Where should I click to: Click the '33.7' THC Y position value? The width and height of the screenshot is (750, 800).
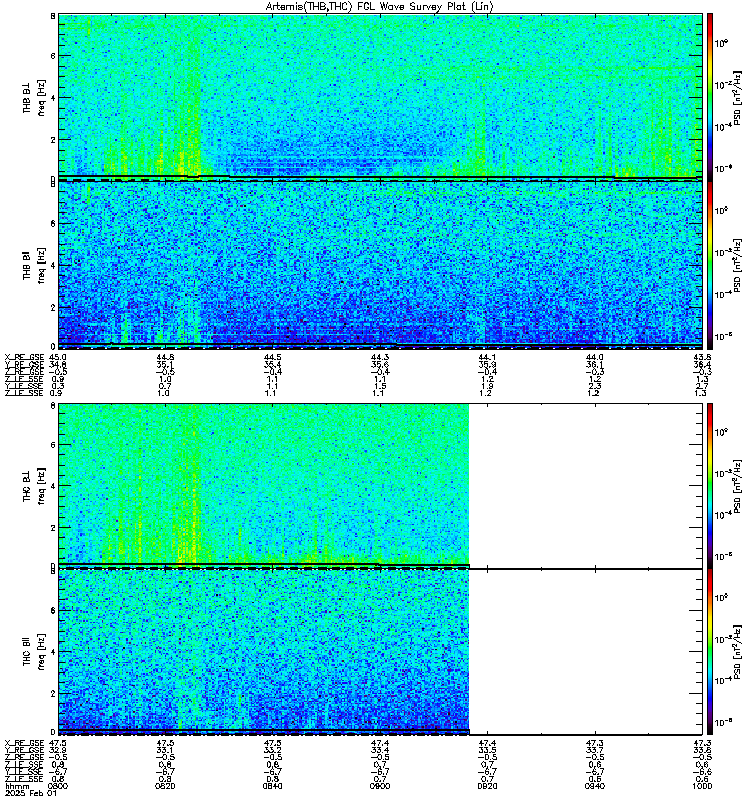595,751
